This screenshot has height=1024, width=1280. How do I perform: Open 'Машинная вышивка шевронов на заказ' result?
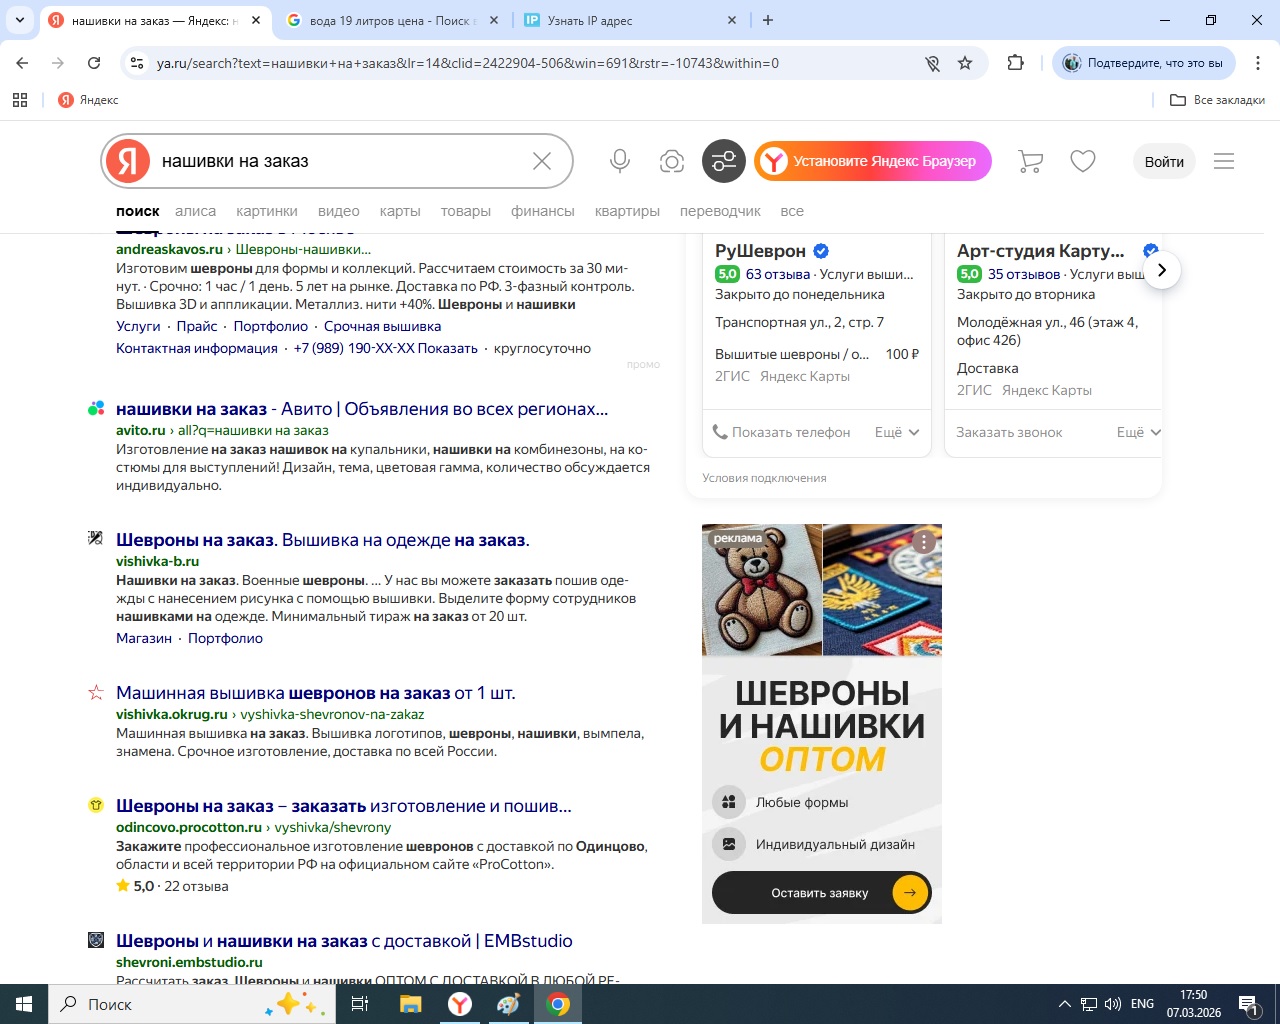[x=316, y=693]
